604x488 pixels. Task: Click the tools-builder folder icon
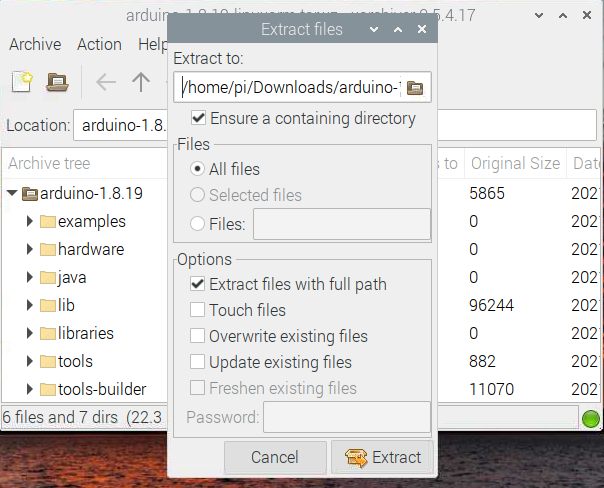point(48,389)
